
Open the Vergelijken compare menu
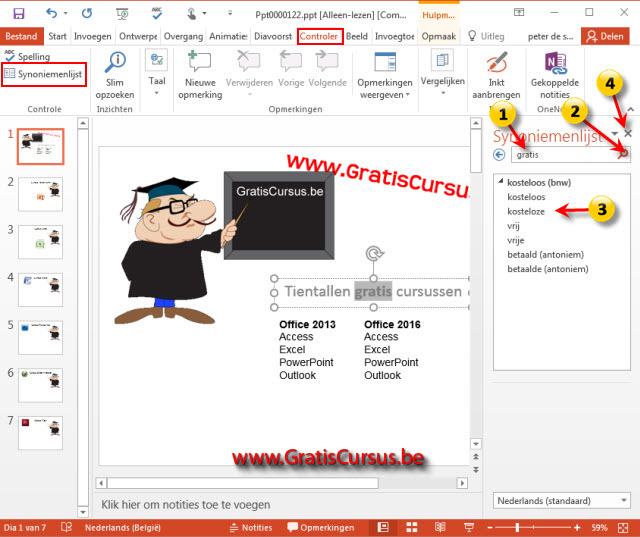[442, 73]
